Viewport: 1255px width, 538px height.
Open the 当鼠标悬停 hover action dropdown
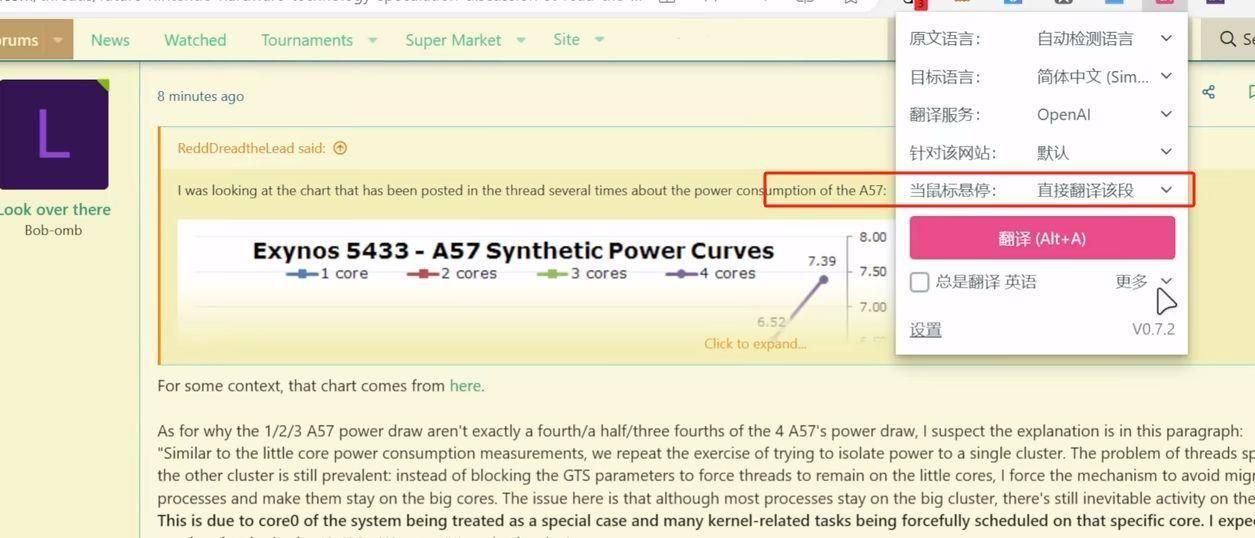pos(1104,190)
